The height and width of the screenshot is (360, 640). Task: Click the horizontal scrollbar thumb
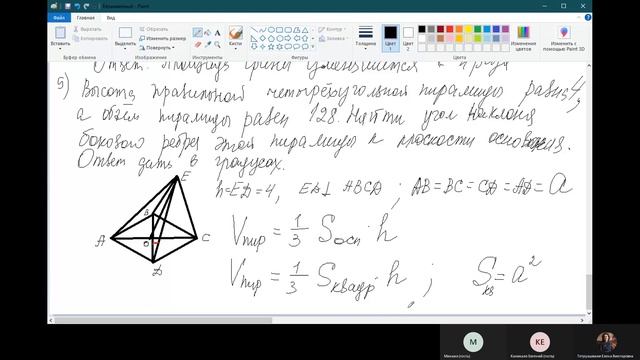[163, 320]
